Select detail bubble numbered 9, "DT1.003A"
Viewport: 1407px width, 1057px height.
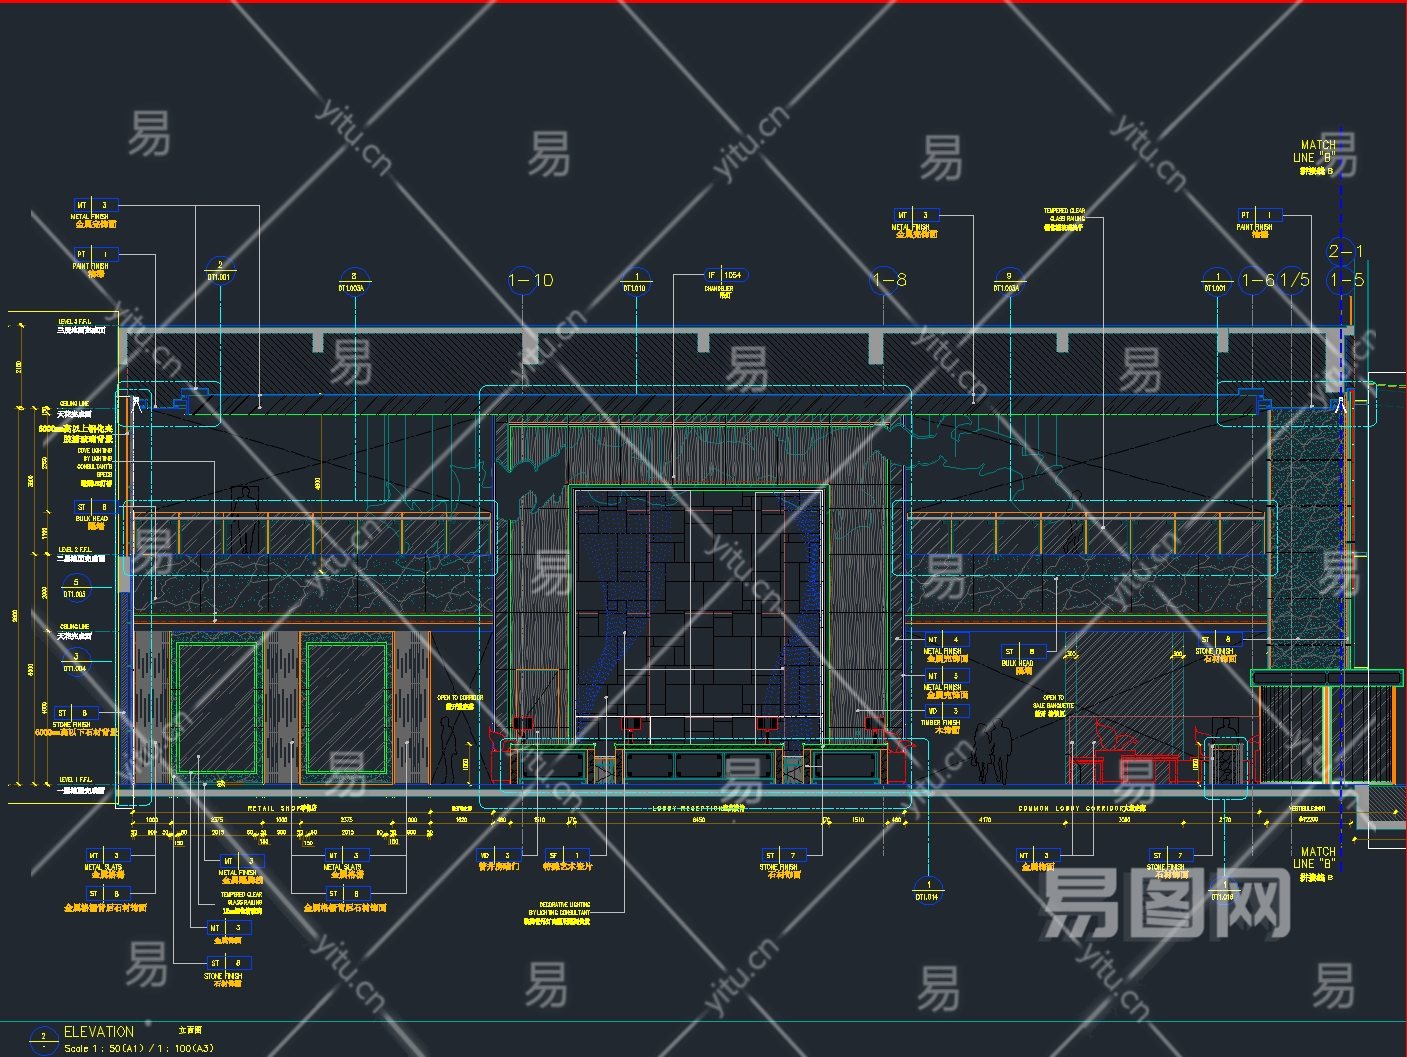pyautogui.click(x=1008, y=282)
